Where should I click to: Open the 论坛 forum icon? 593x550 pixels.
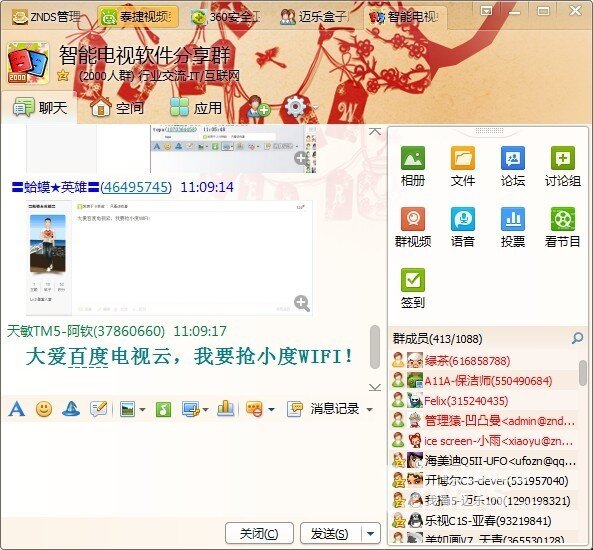coord(512,166)
